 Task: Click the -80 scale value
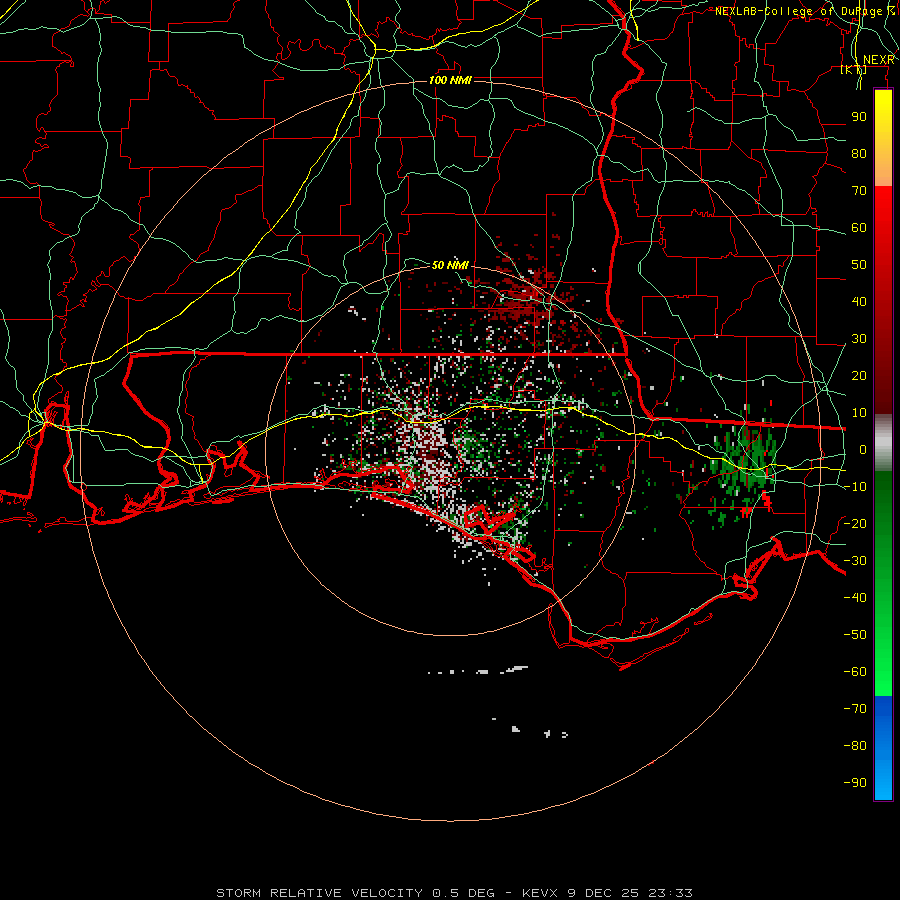(x=855, y=746)
